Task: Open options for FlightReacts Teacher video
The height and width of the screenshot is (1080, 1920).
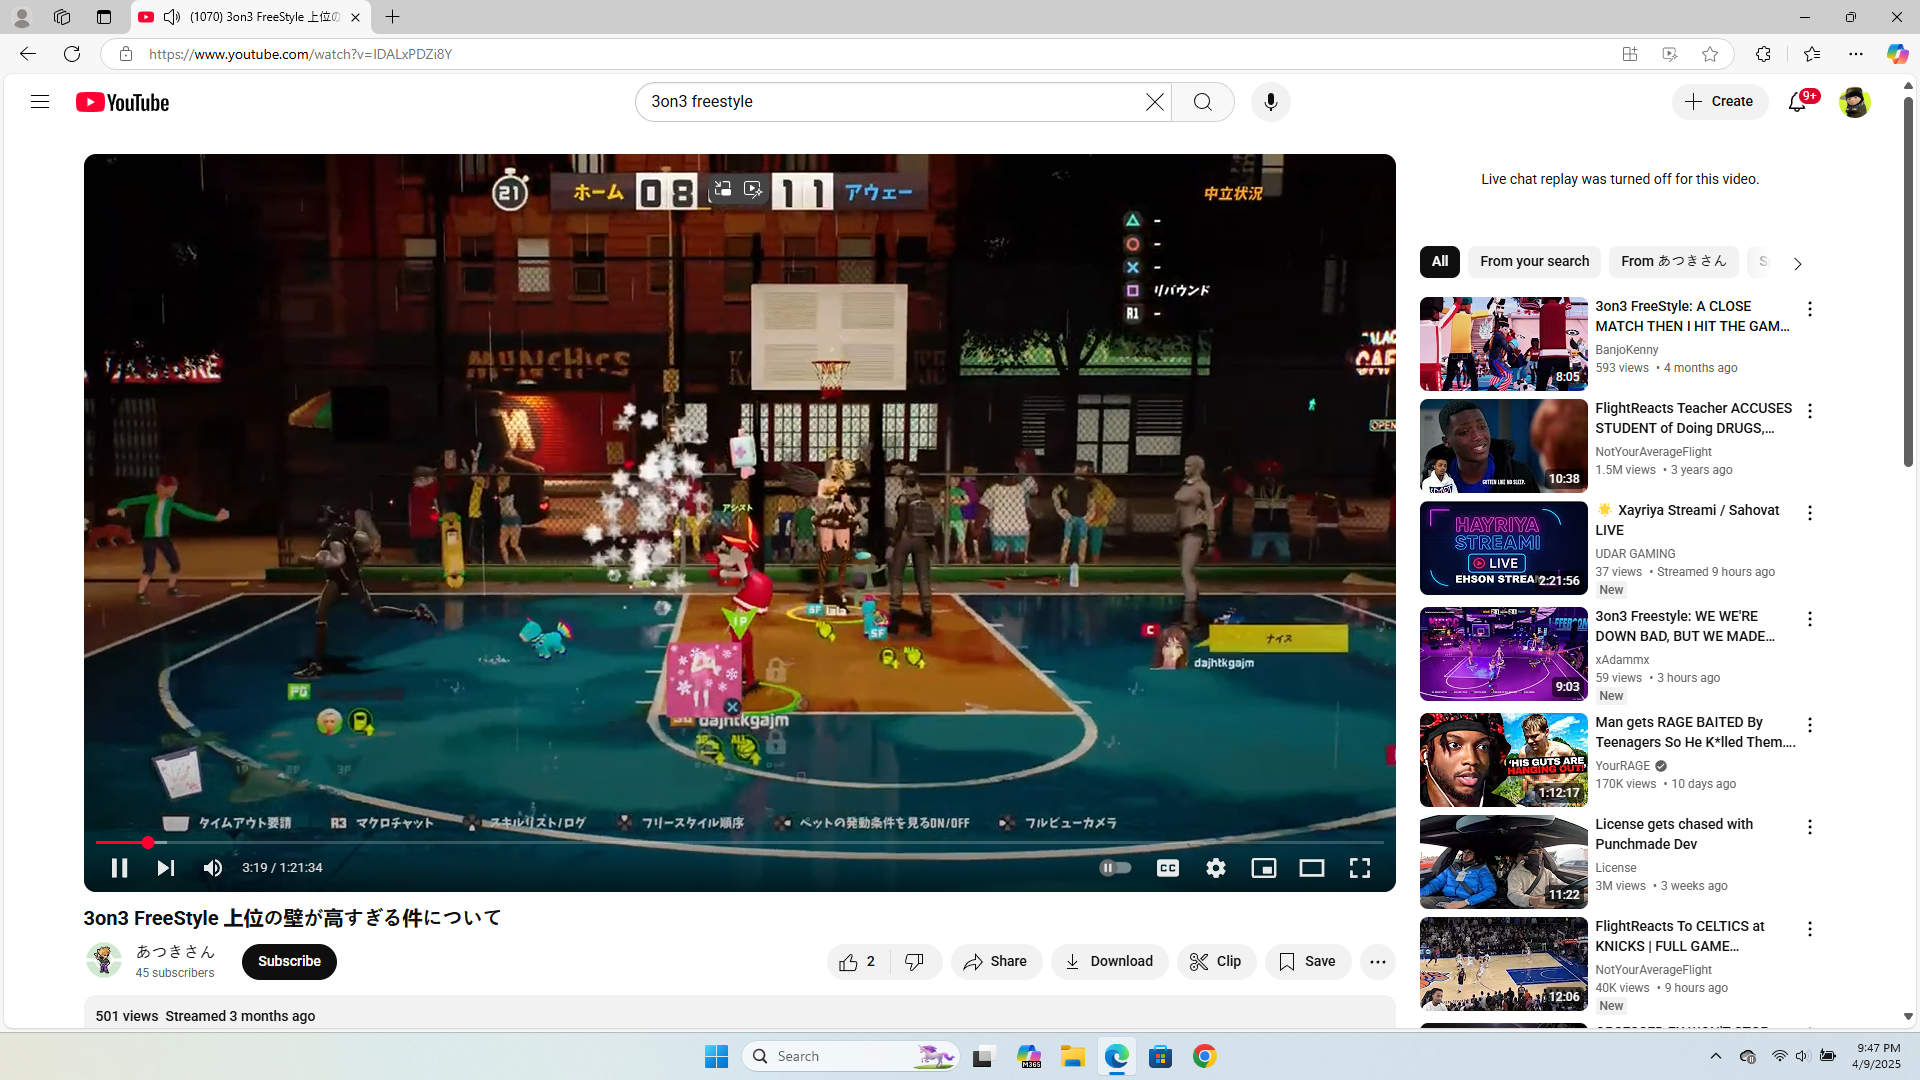Action: pos(1809,411)
